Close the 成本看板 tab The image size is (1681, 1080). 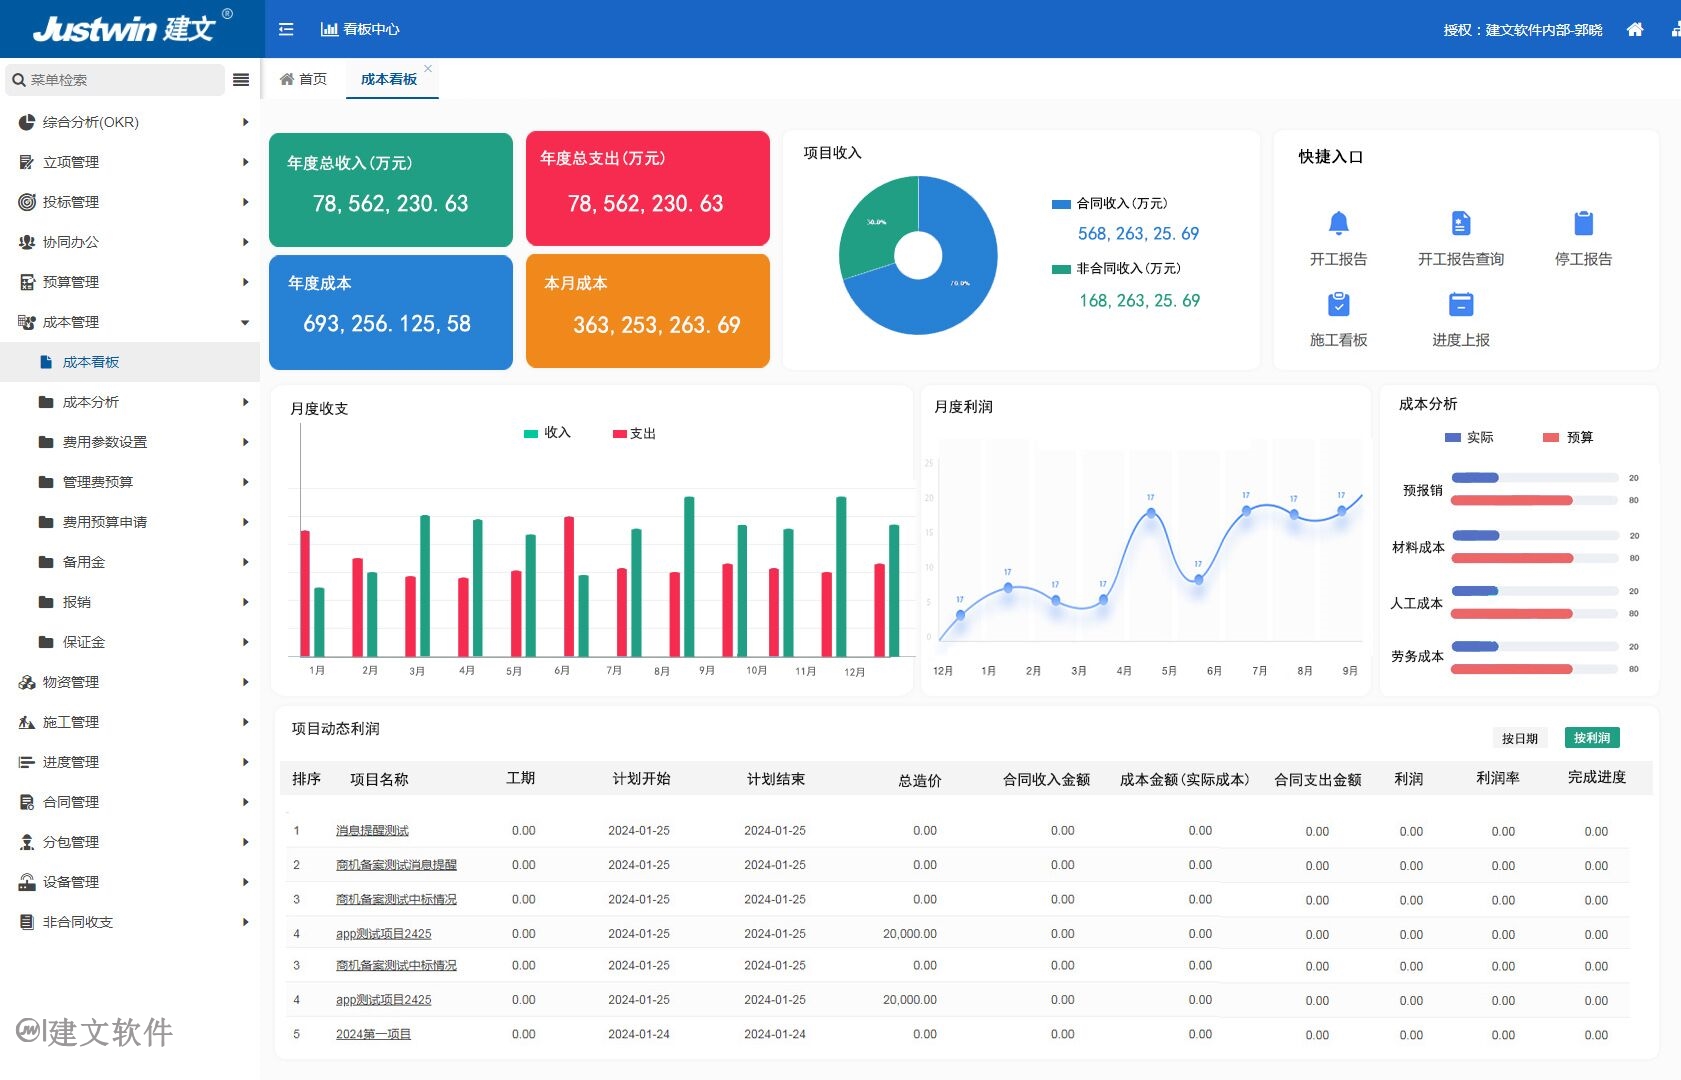[428, 68]
